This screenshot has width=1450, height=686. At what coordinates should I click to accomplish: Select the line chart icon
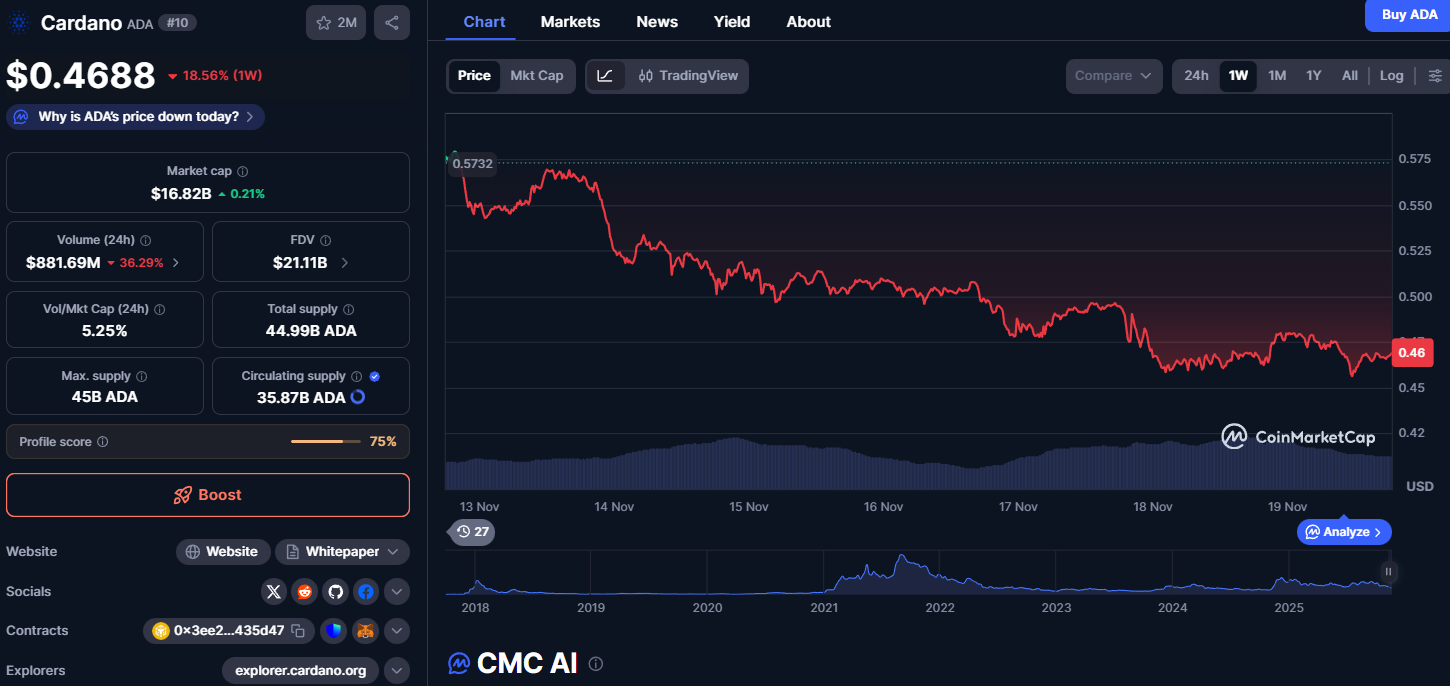click(x=606, y=75)
